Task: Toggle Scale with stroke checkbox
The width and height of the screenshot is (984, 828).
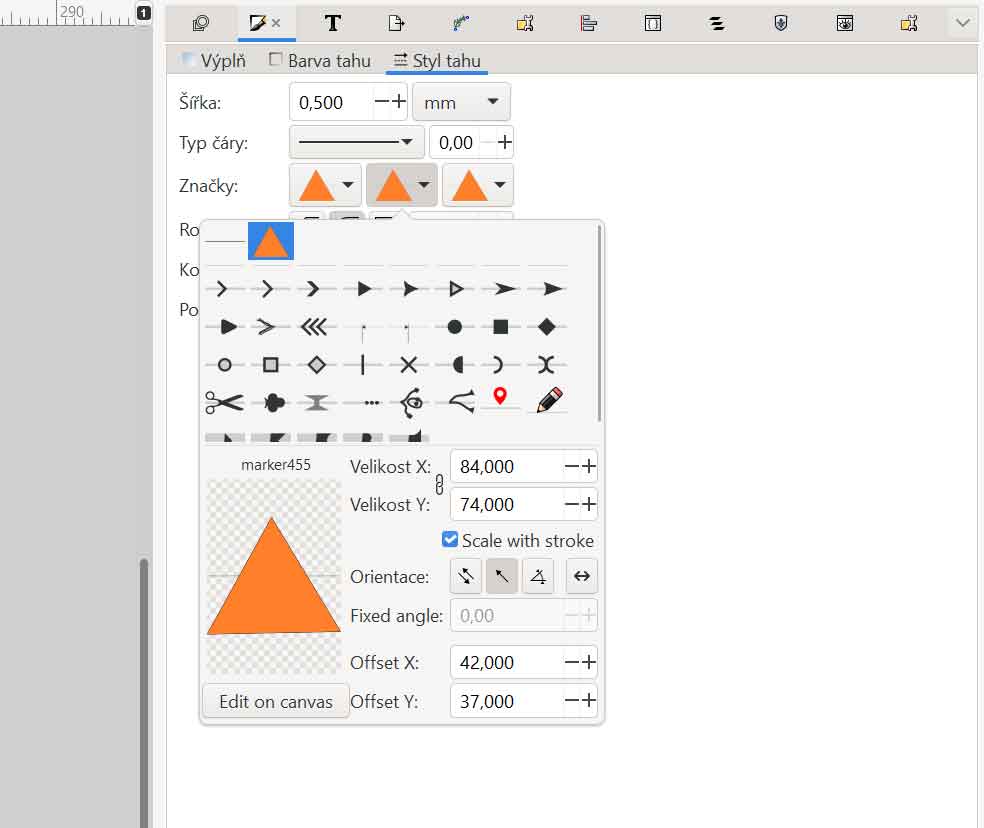Action: 450,540
